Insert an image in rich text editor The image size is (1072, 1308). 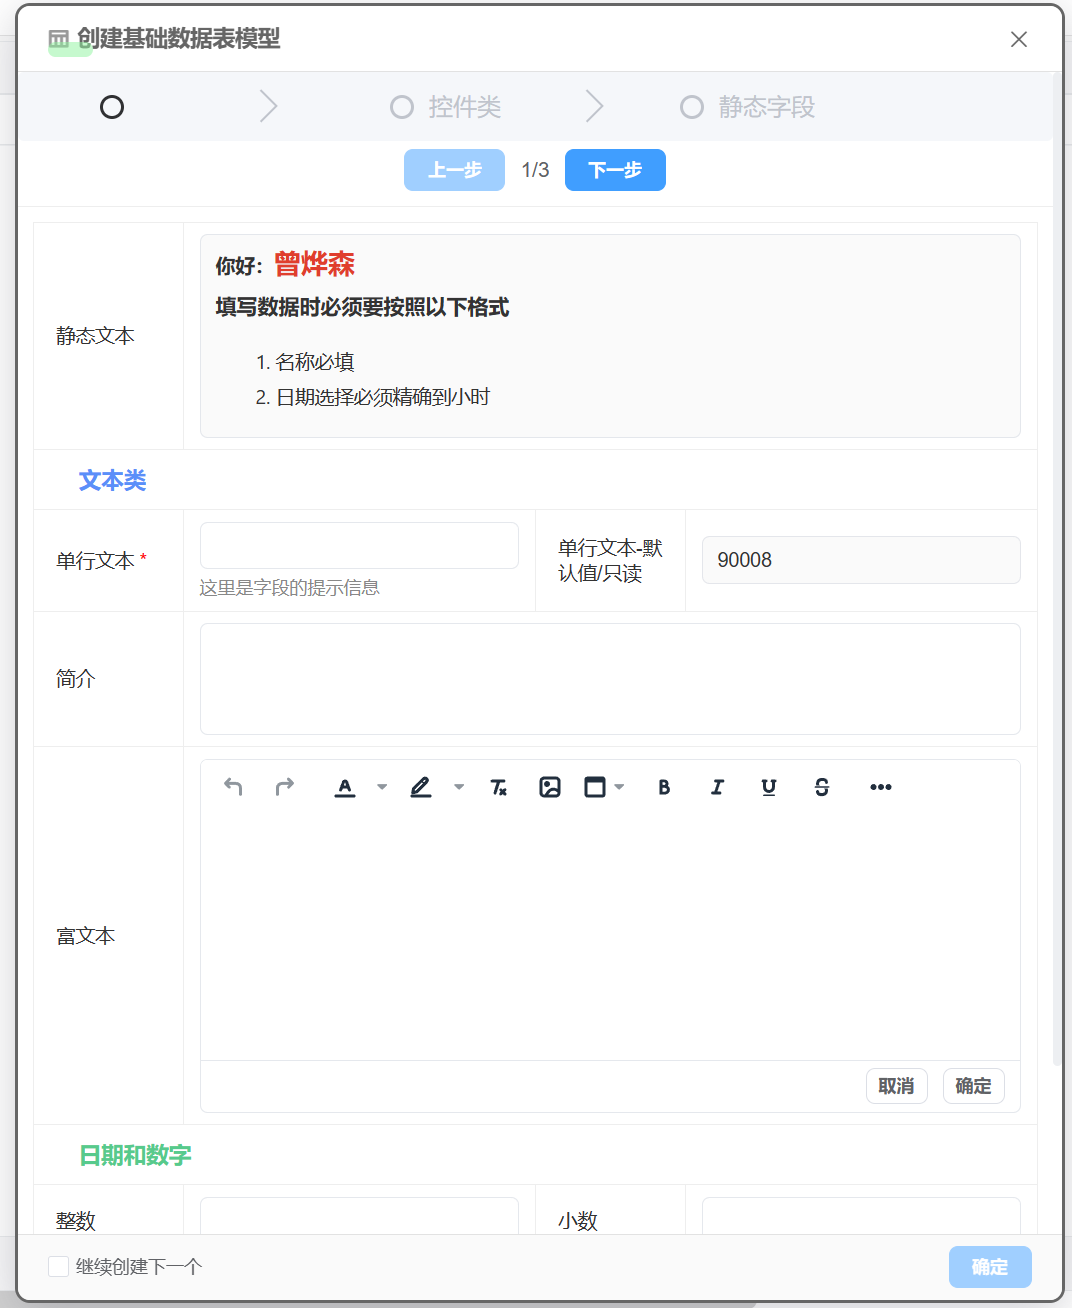(x=550, y=787)
